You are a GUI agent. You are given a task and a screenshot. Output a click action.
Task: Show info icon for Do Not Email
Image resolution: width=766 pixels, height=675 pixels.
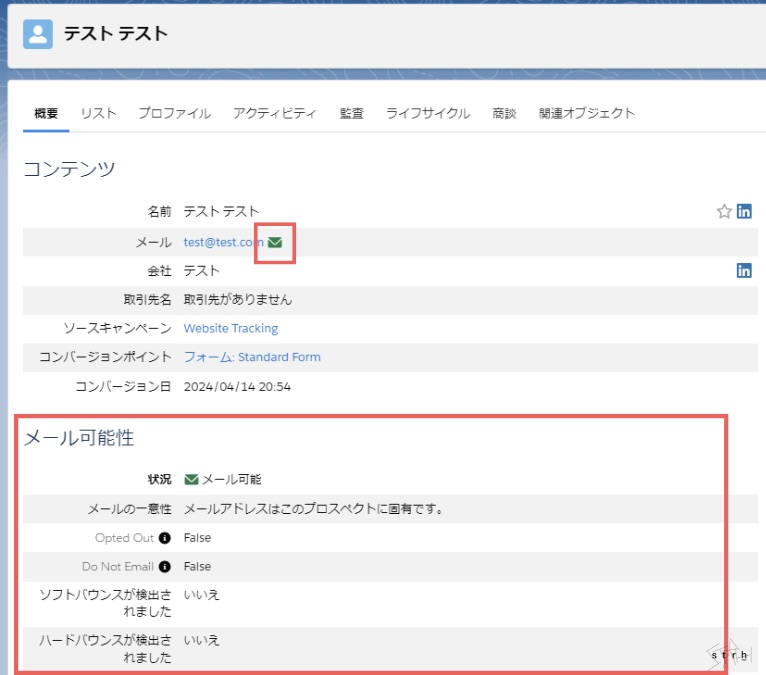(165, 567)
